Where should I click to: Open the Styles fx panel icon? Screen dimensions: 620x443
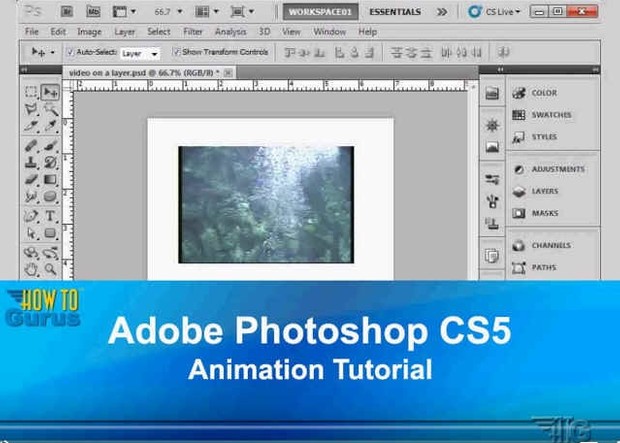point(518,137)
